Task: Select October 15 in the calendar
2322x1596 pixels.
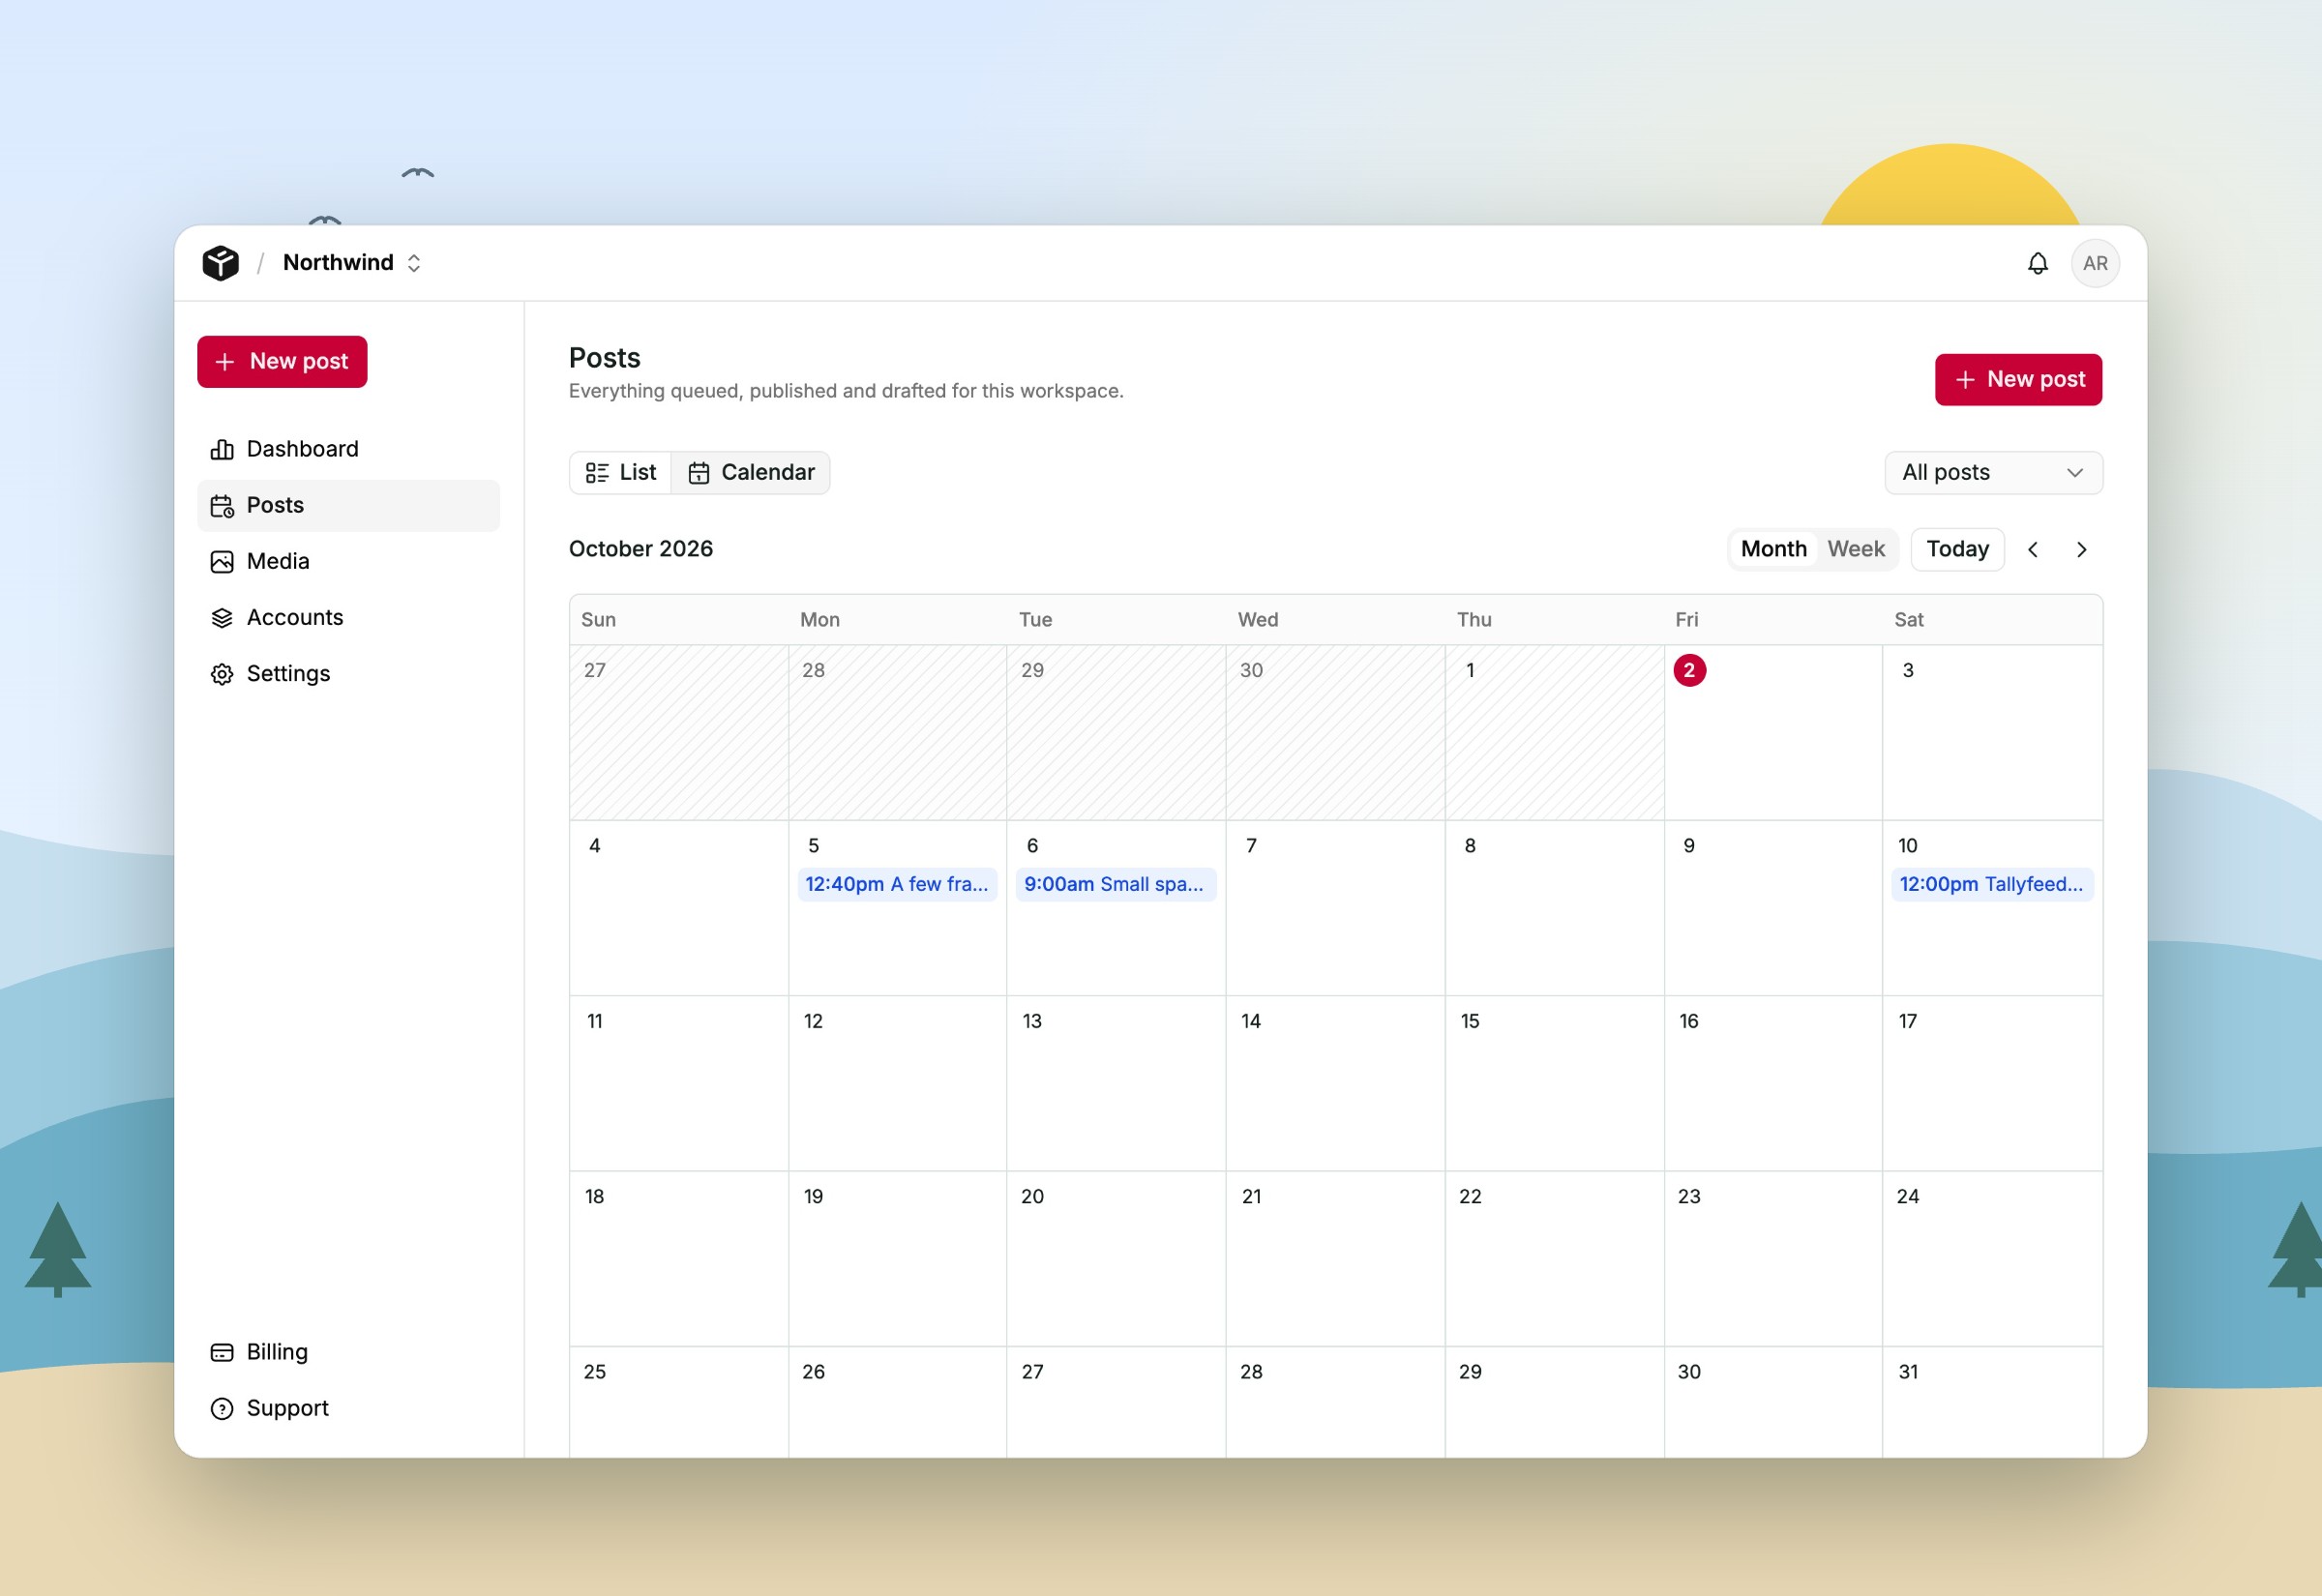Action: click(x=1554, y=1083)
